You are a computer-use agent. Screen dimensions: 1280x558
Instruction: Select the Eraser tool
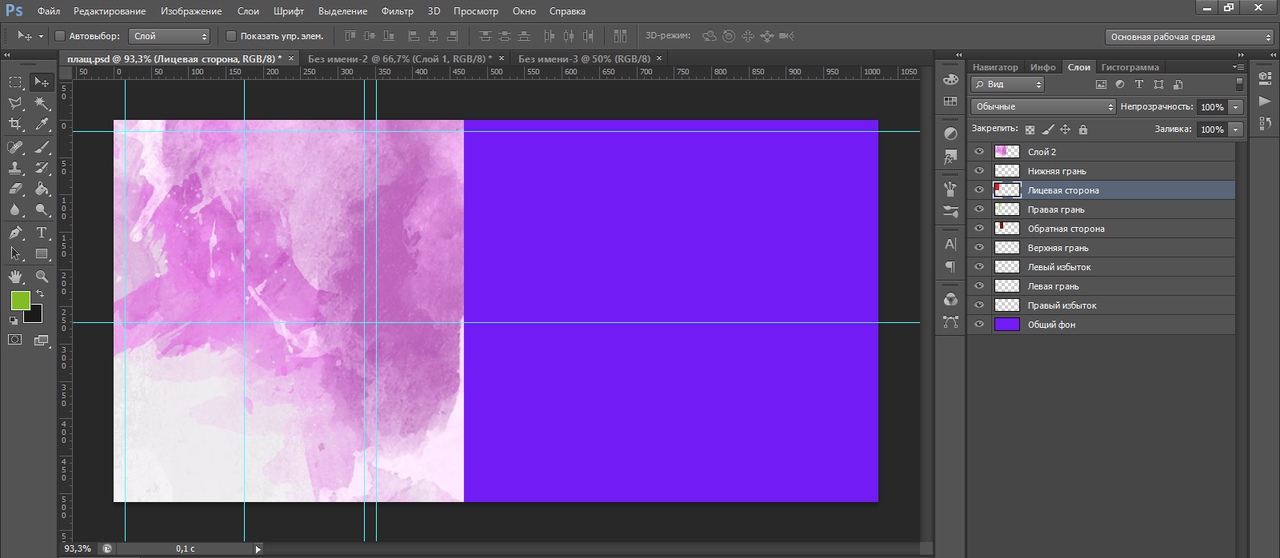click(16, 189)
